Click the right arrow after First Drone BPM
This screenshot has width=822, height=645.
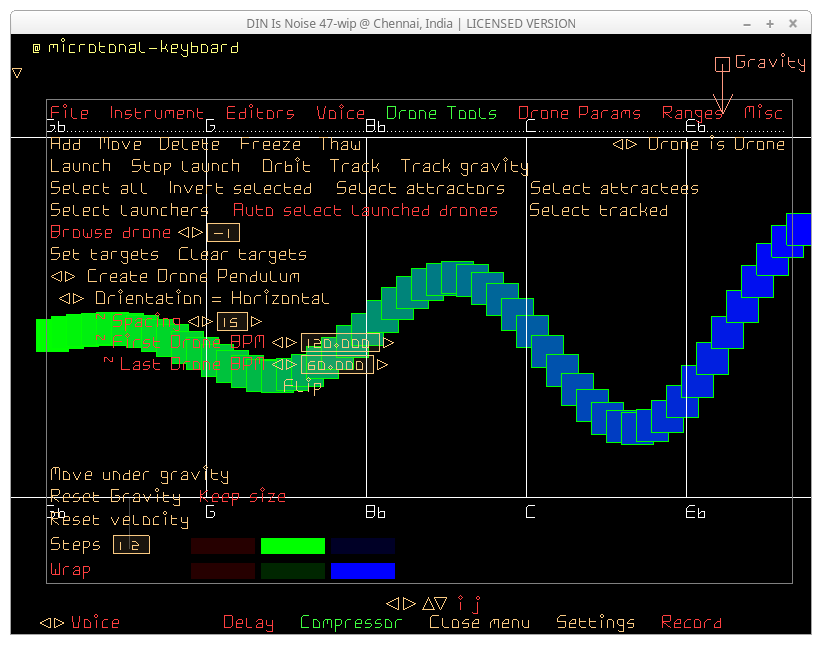(x=388, y=343)
